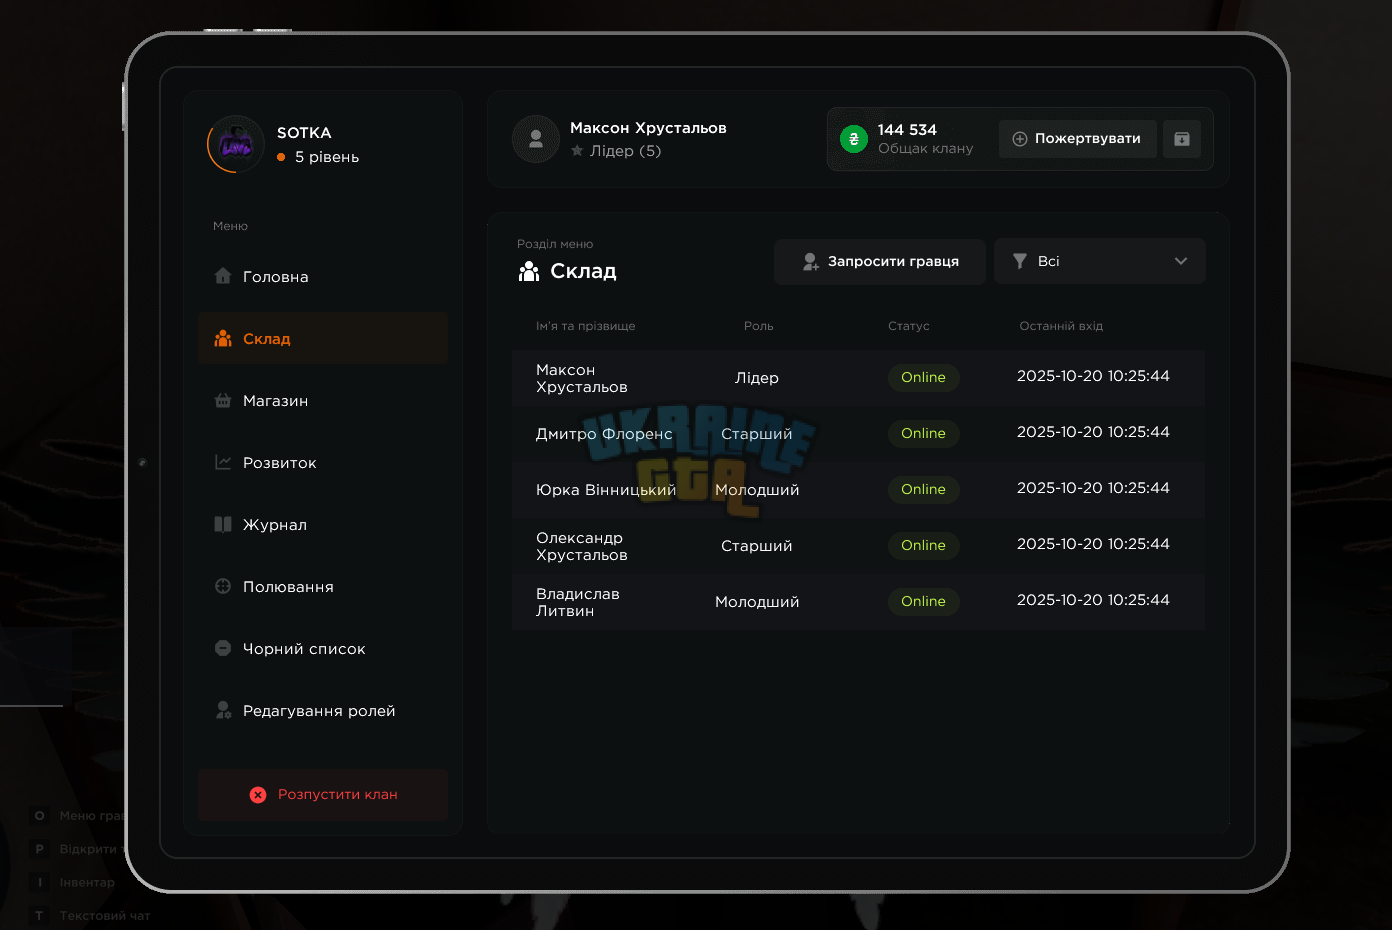Click Владислав Литвин's Молодший role cell

(757, 602)
